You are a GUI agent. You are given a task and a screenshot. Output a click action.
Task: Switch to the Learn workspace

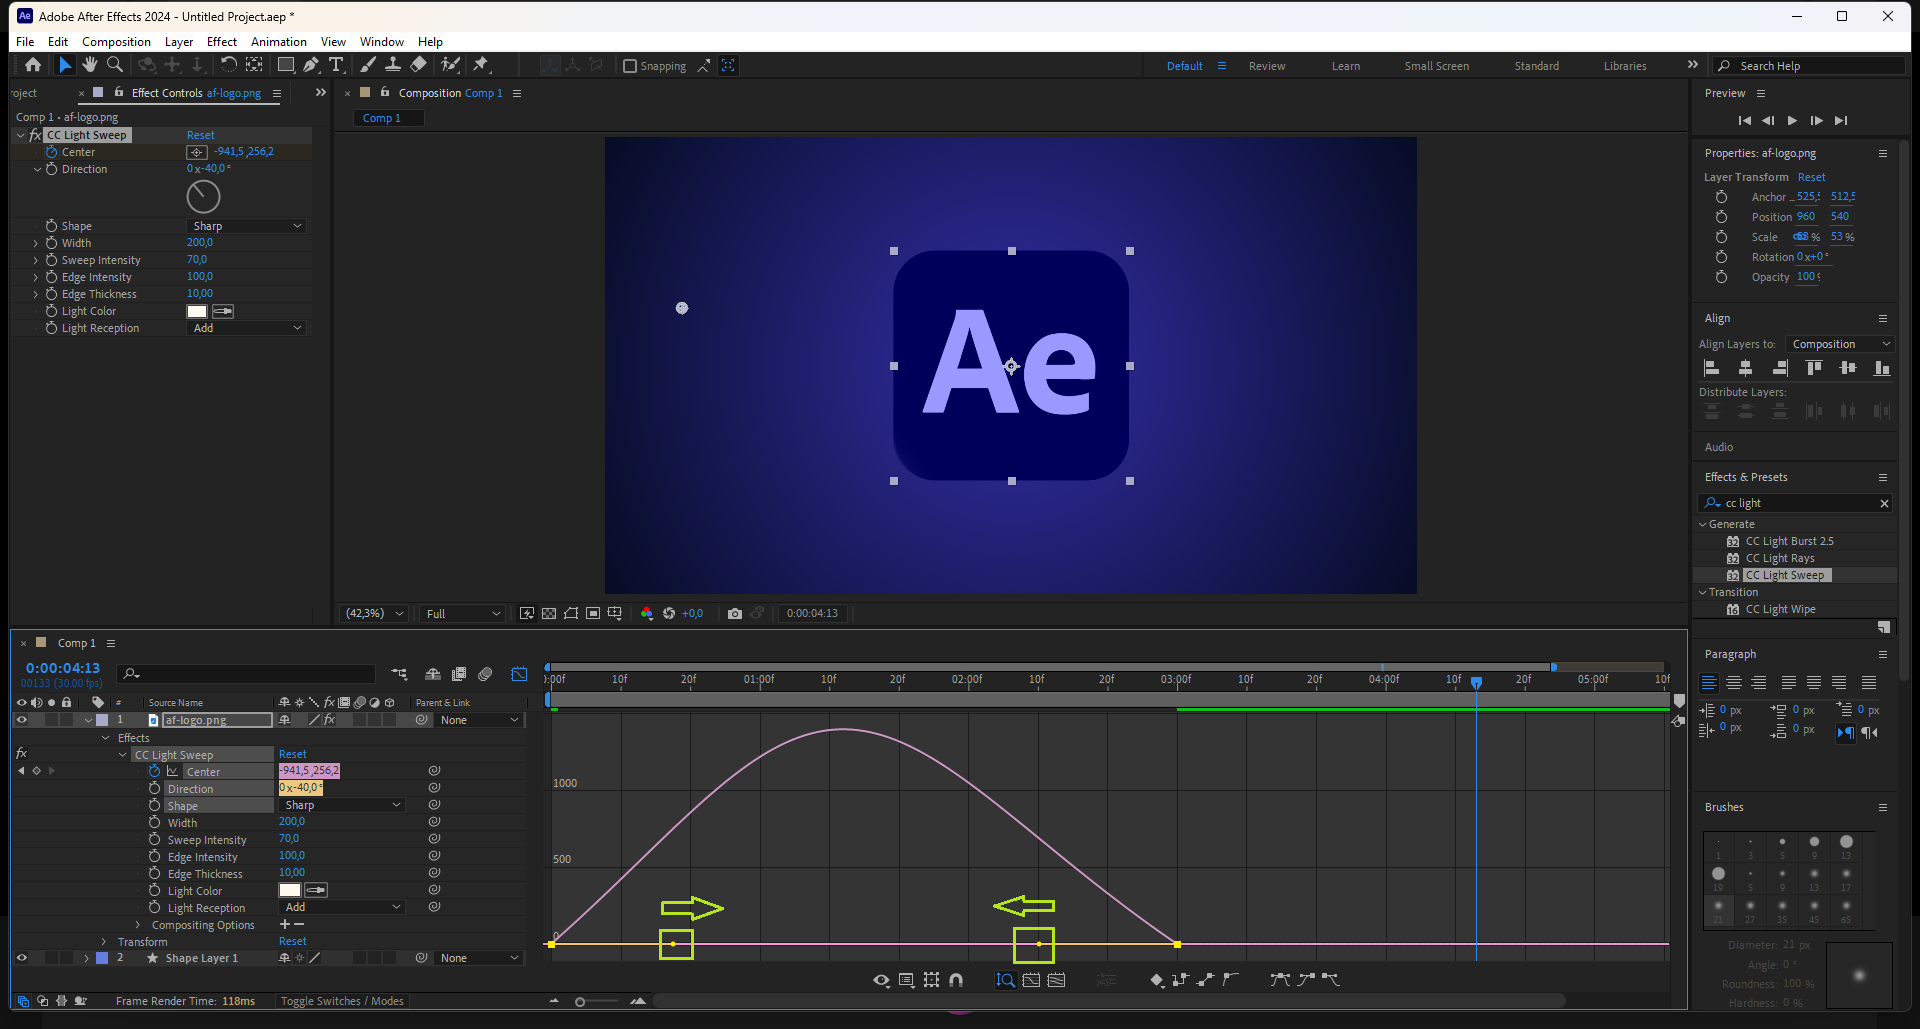click(1345, 66)
